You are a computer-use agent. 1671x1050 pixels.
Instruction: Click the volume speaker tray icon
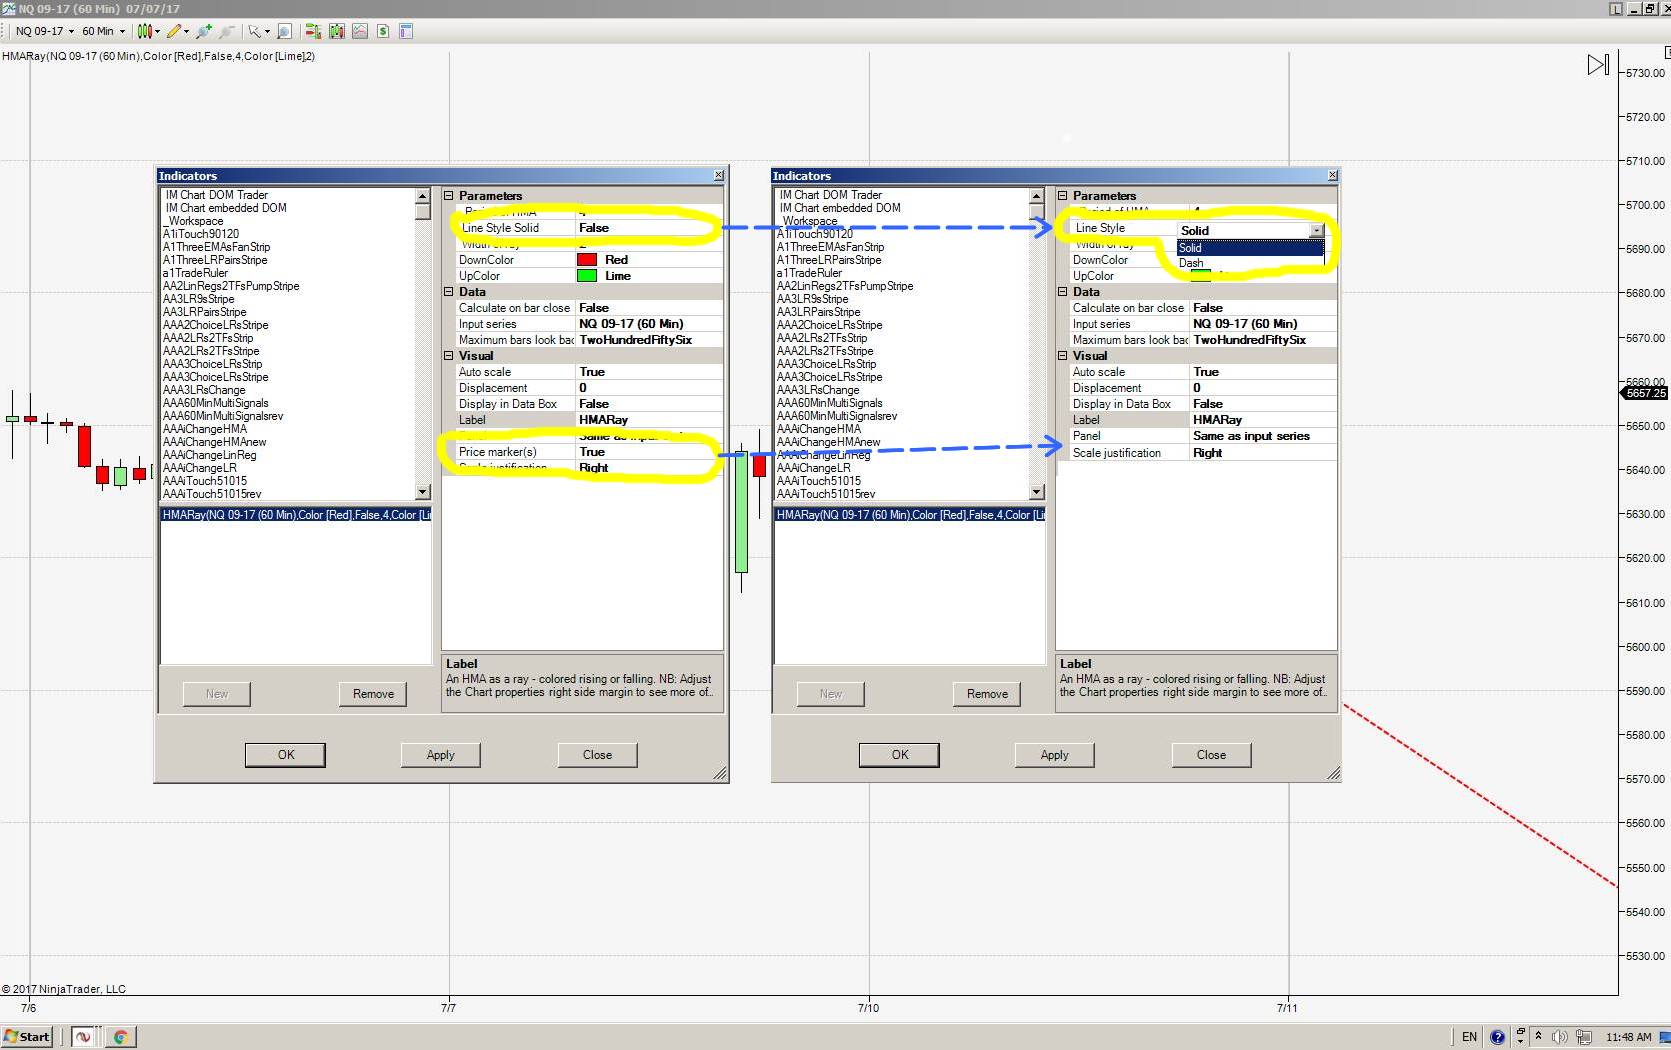[1559, 1037]
